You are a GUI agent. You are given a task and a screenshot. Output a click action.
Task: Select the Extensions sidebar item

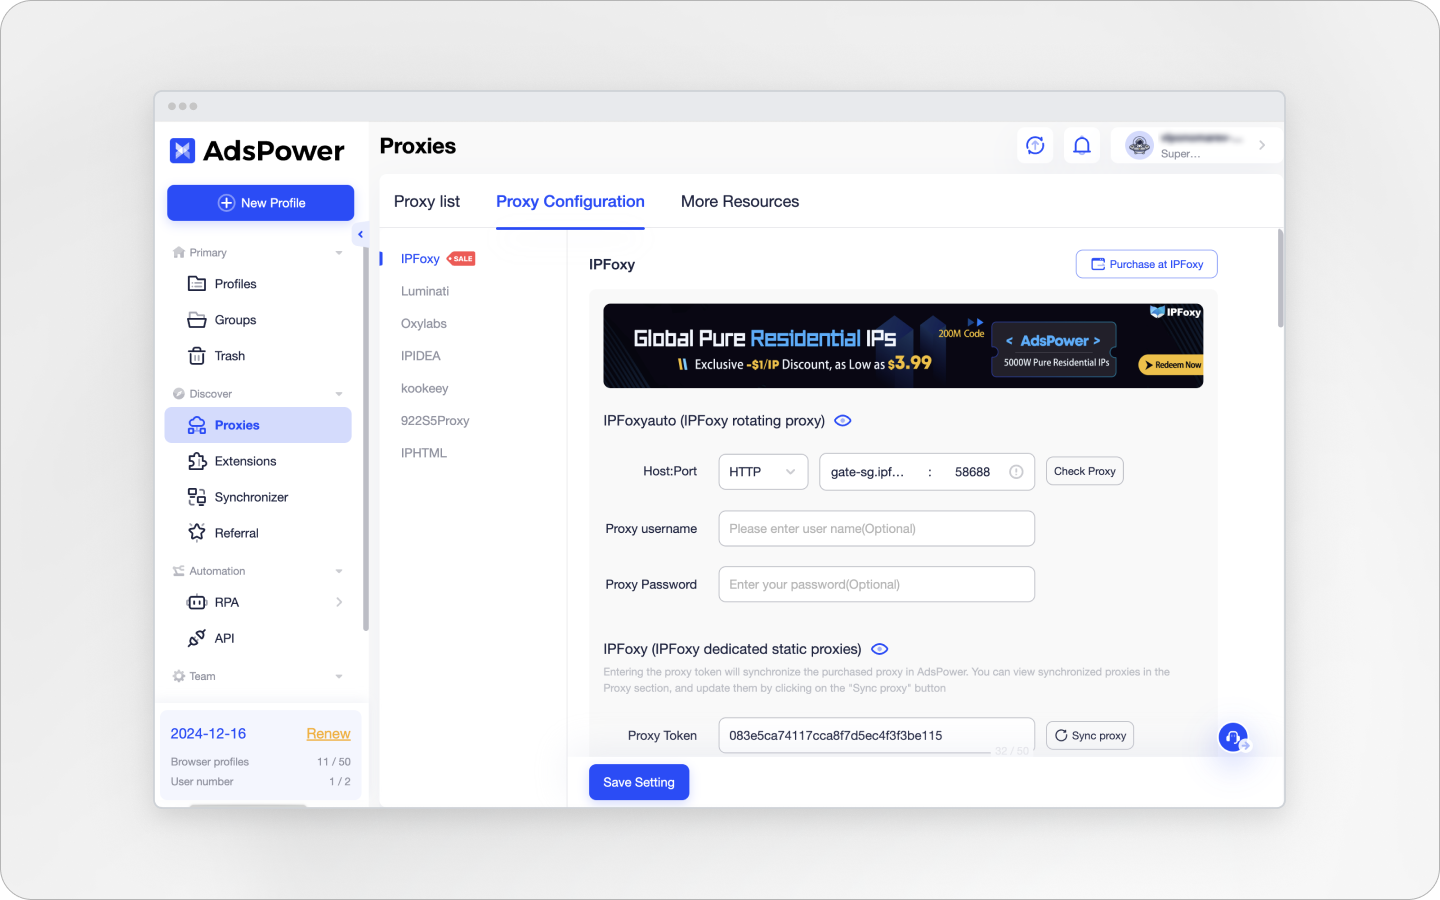coord(245,461)
